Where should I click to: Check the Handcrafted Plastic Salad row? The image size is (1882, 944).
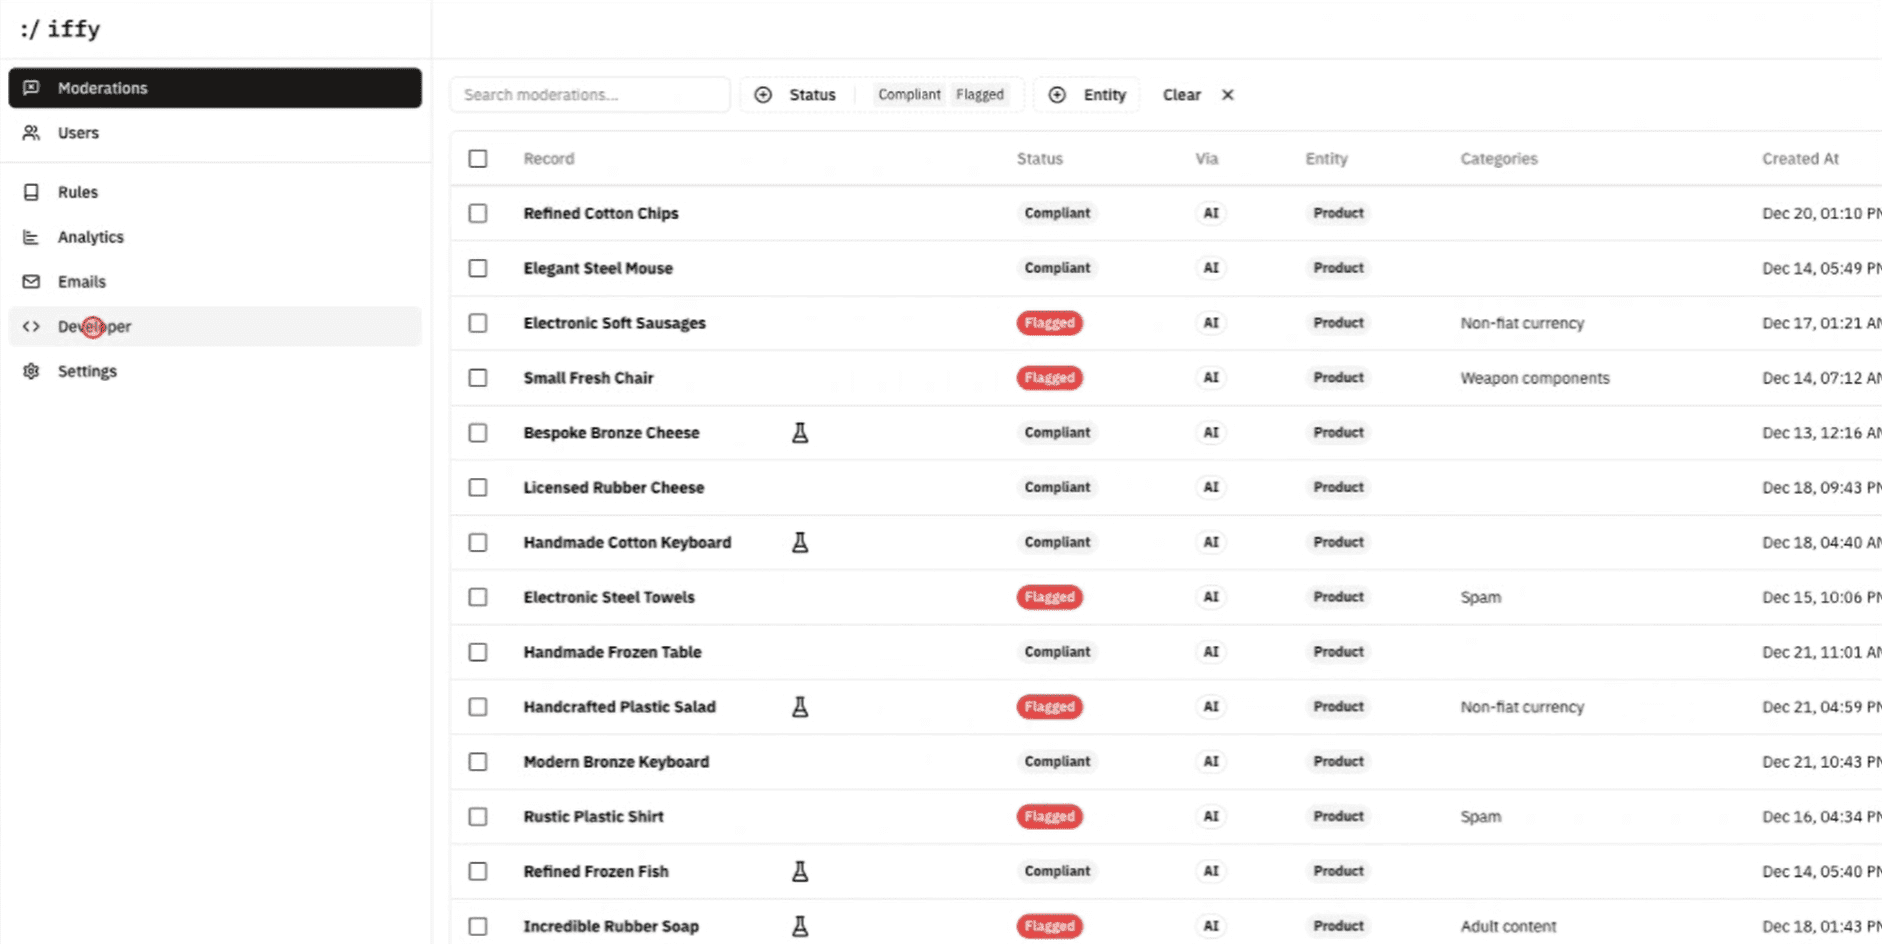point(478,707)
